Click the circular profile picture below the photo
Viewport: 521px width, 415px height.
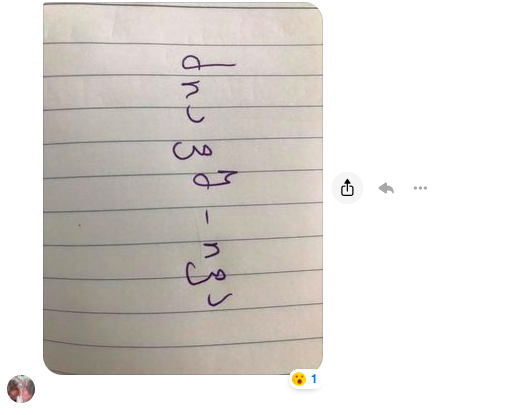coord(21,389)
